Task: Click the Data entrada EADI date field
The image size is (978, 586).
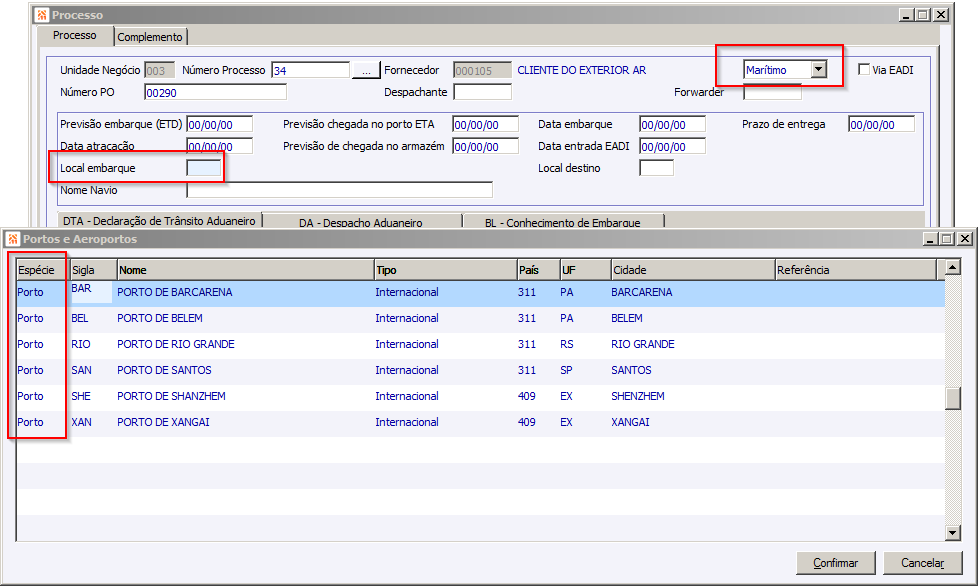Action: click(672, 146)
